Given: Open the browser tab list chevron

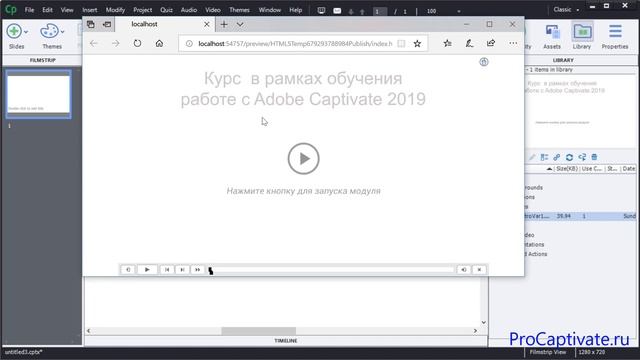Looking at the screenshot, I should click(240, 24).
